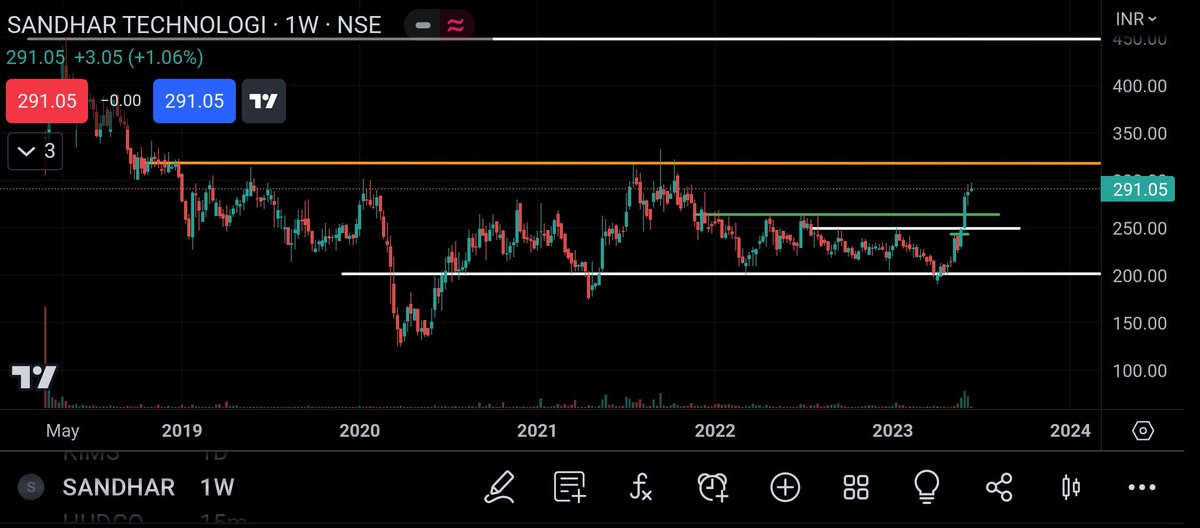Change chart type via candlestick icon
The image size is (1200, 528).
(x=1070, y=487)
